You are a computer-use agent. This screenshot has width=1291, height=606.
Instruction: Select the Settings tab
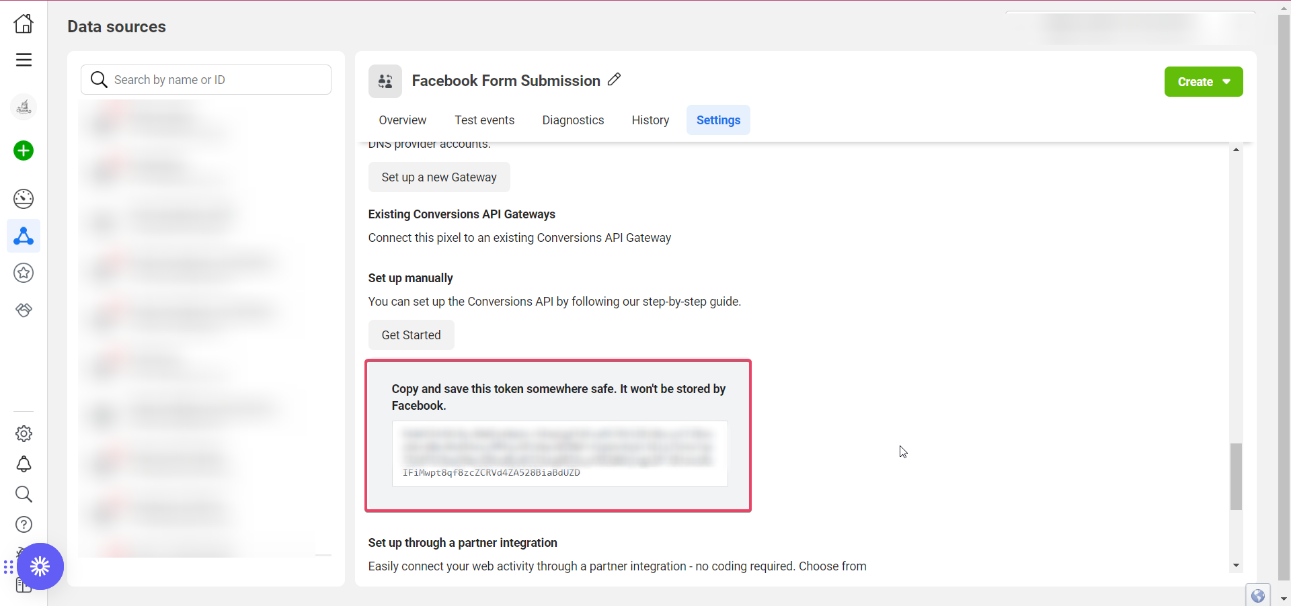click(718, 120)
